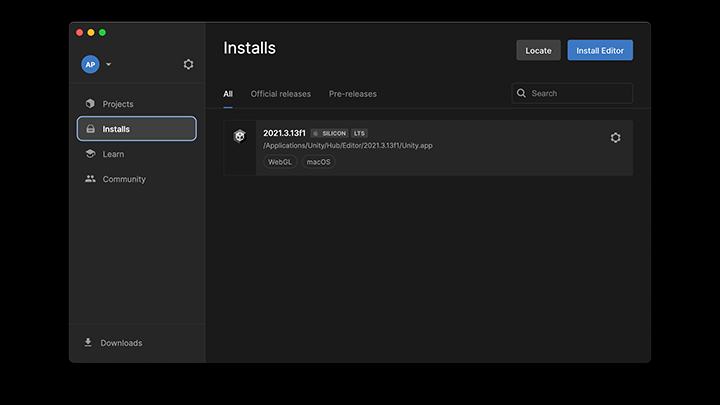Focus the Search input field
720x405 pixels.
572,93
